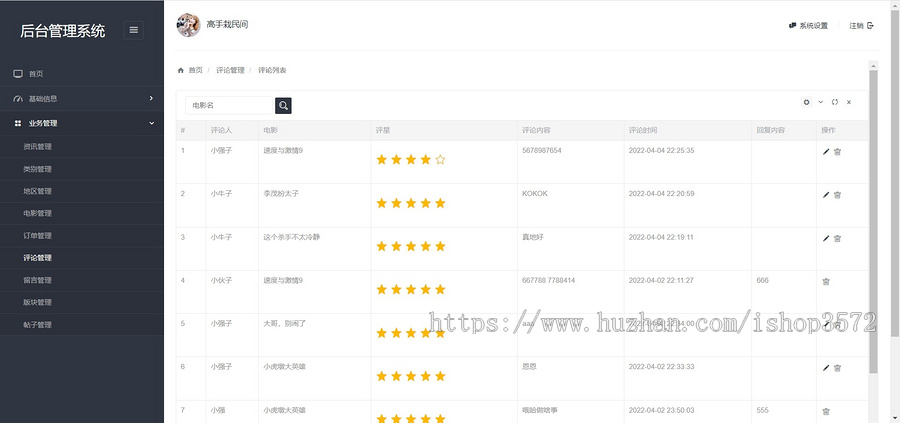The image size is (900, 423).
Task: Delete the row with reply 555
Action: (x=826, y=411)
